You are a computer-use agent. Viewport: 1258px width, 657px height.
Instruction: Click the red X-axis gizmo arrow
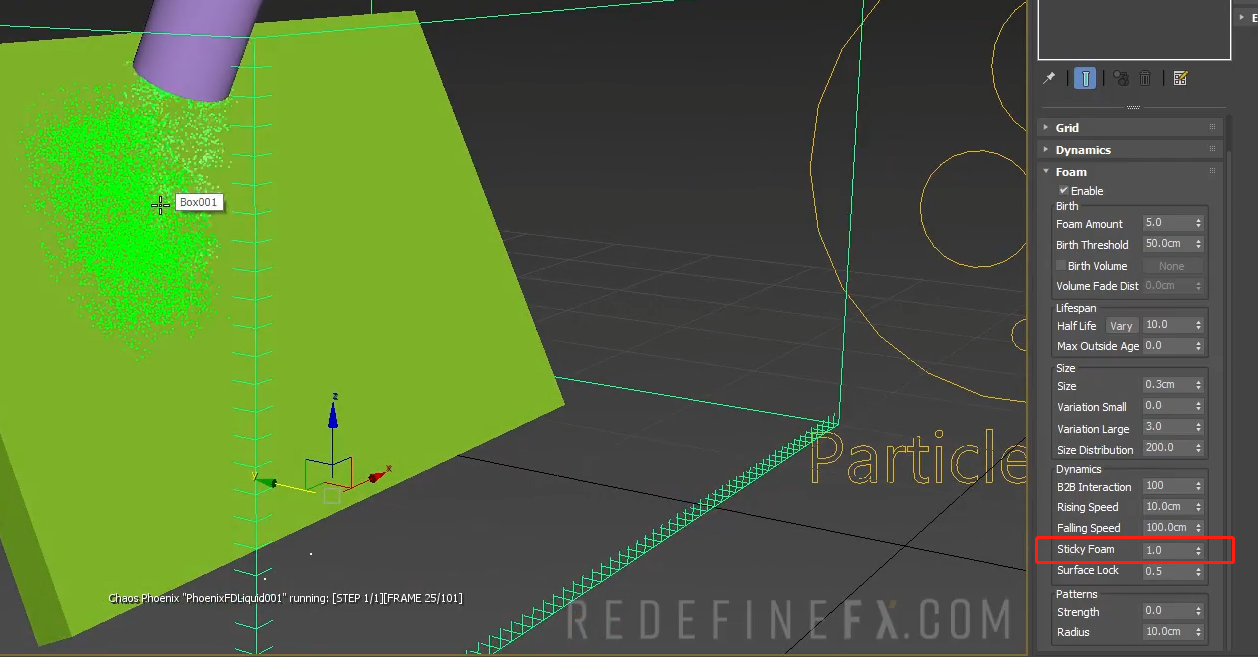pyautogui.click(x=379, y=476)
